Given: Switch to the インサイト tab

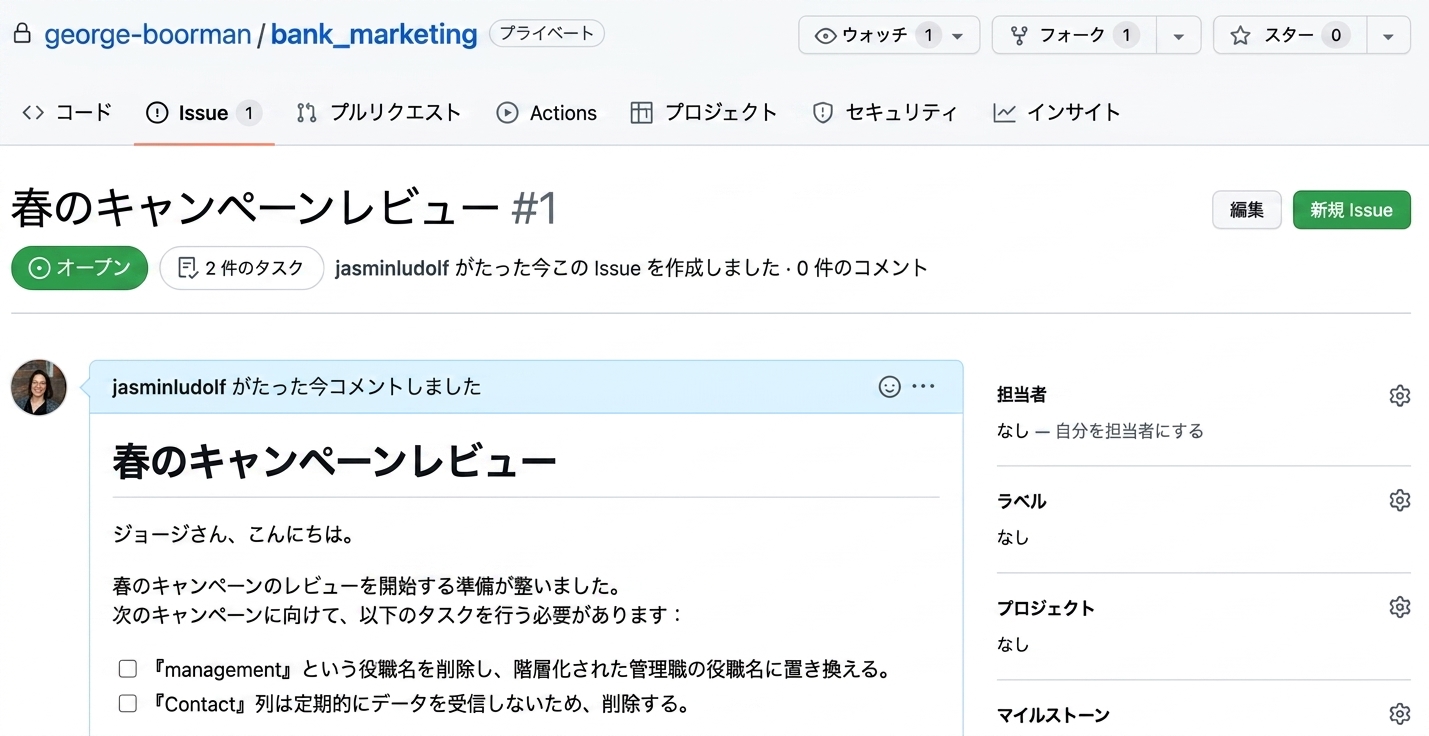Looking at the screenshot, I should [1057, 113].
